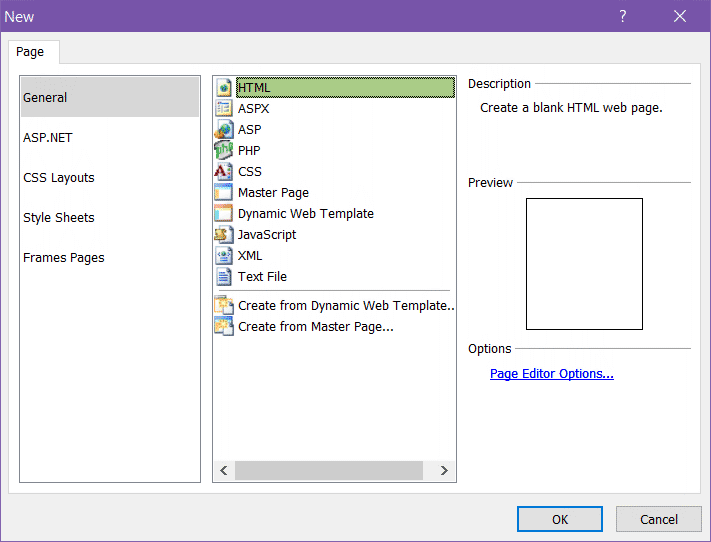Click the Help question mark button
This screenshot has height=542, width=711.
622,16
